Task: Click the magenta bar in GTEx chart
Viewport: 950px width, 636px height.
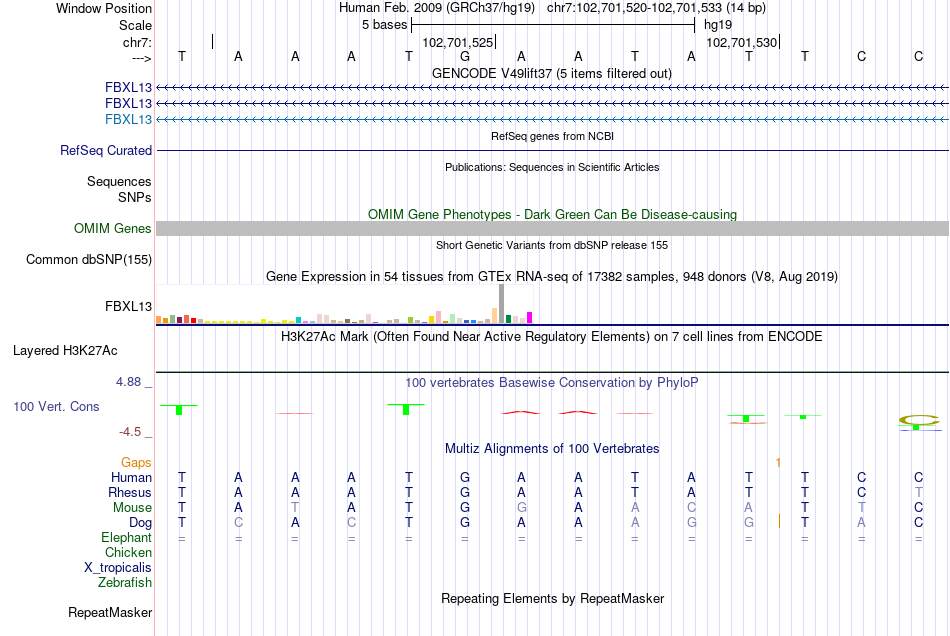Action: tap(530, 317)
